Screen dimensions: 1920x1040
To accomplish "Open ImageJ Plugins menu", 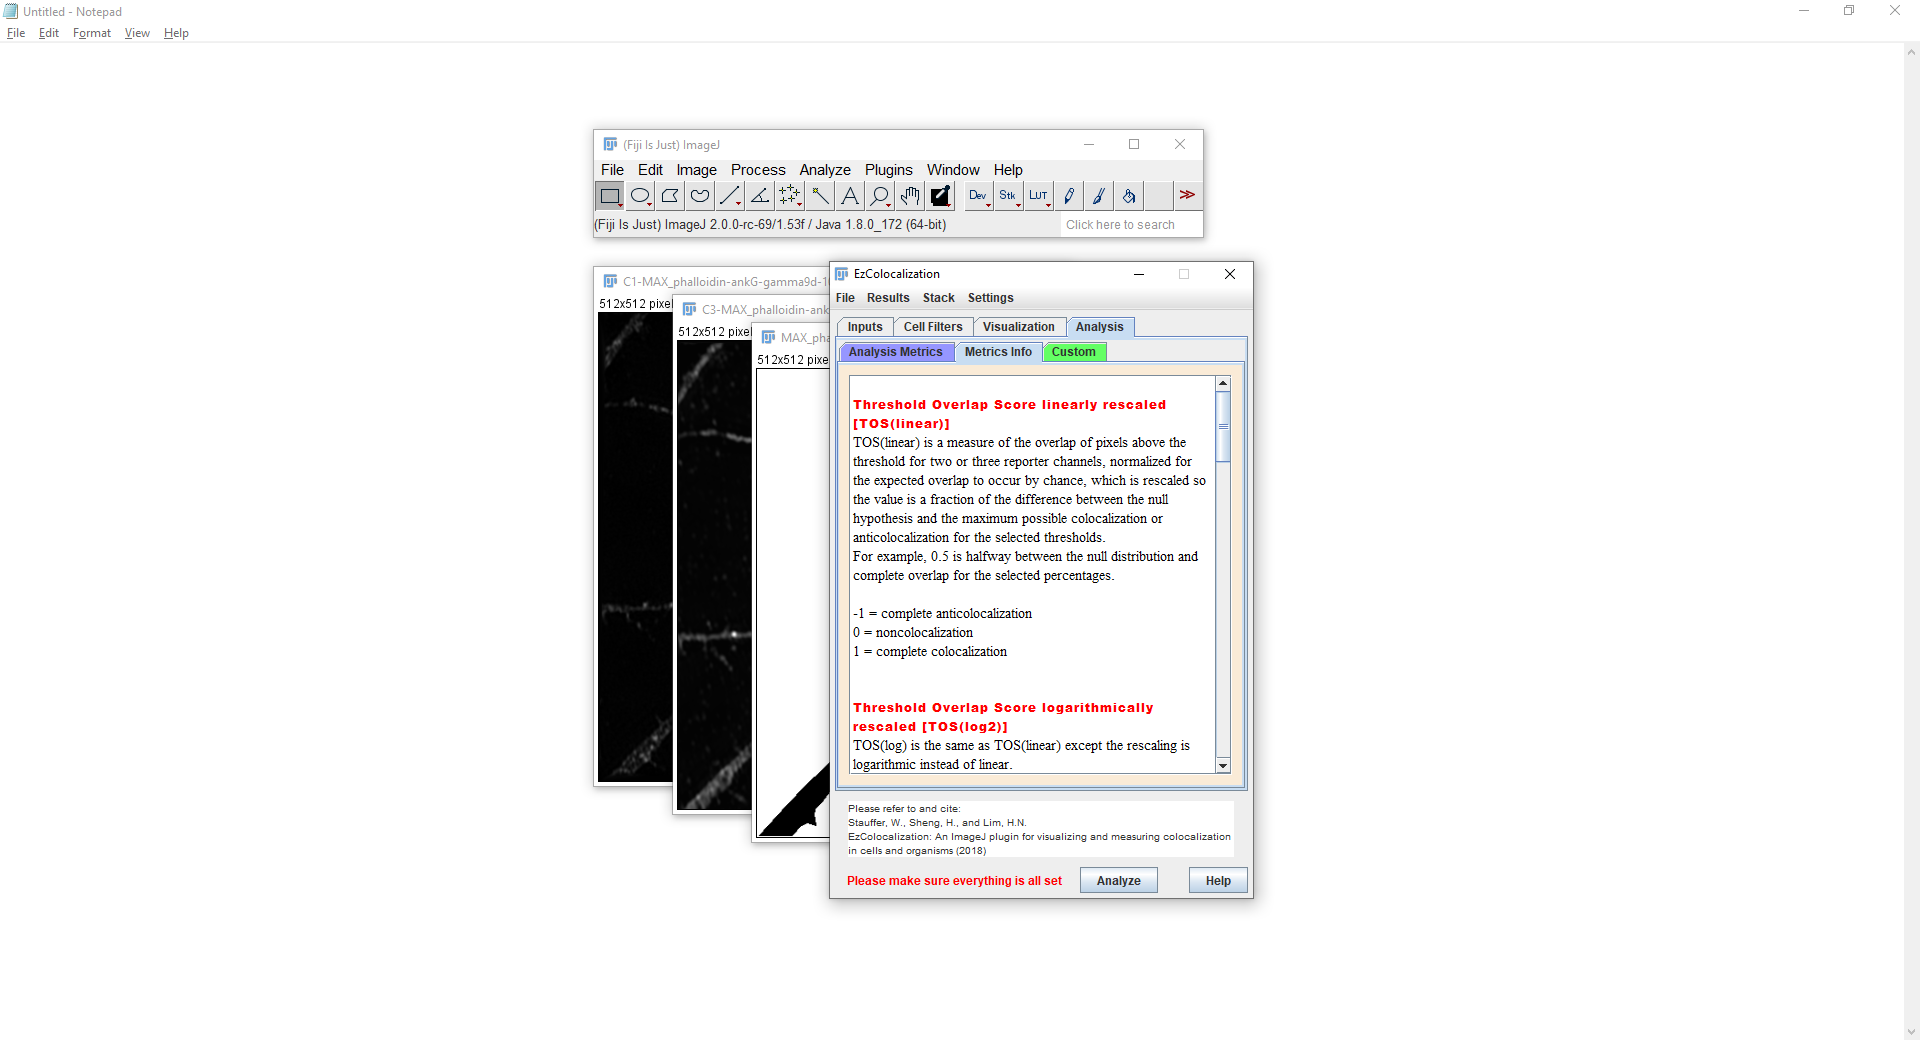I will (x=889, y=170).
